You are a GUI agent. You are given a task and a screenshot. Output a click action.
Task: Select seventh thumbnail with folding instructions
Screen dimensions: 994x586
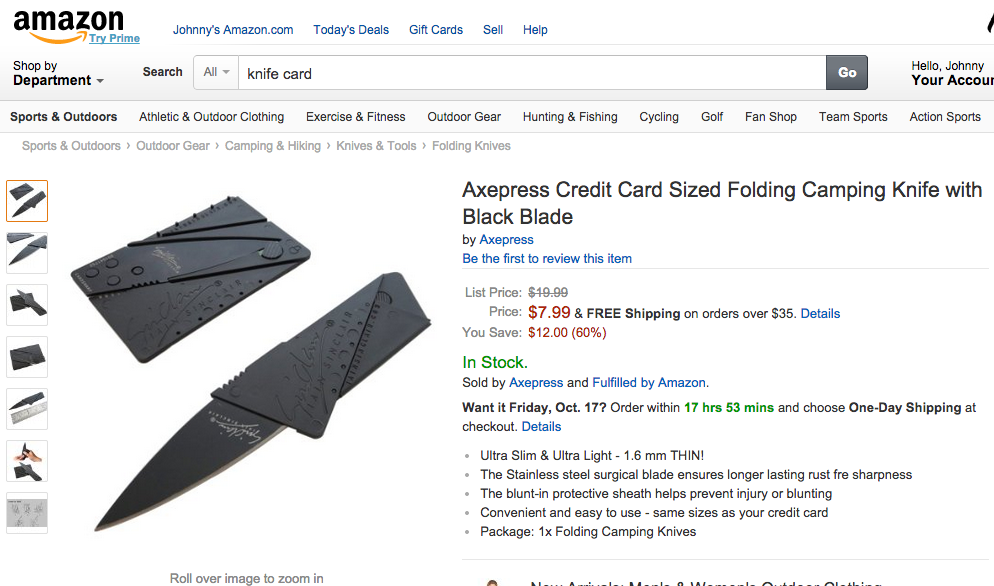coord(27,513)
